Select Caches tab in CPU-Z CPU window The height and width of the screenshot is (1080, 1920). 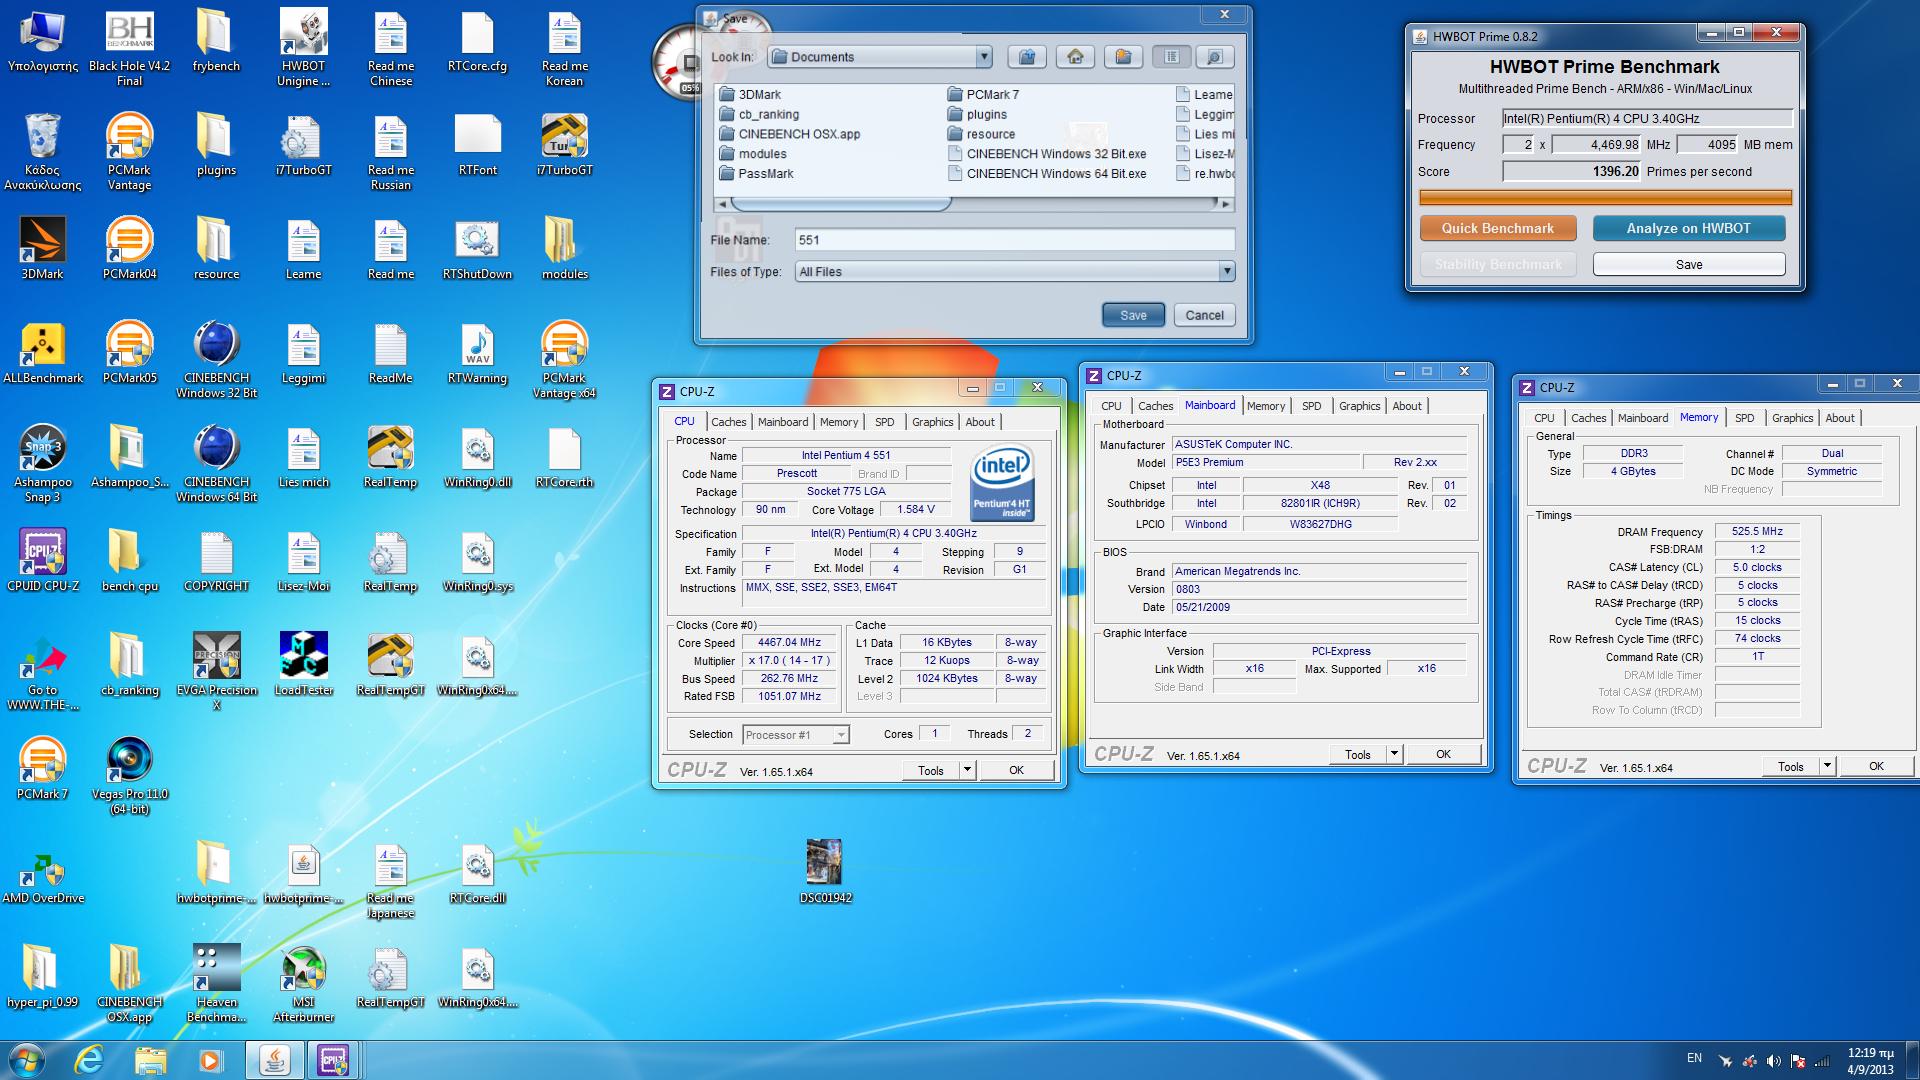728,422
